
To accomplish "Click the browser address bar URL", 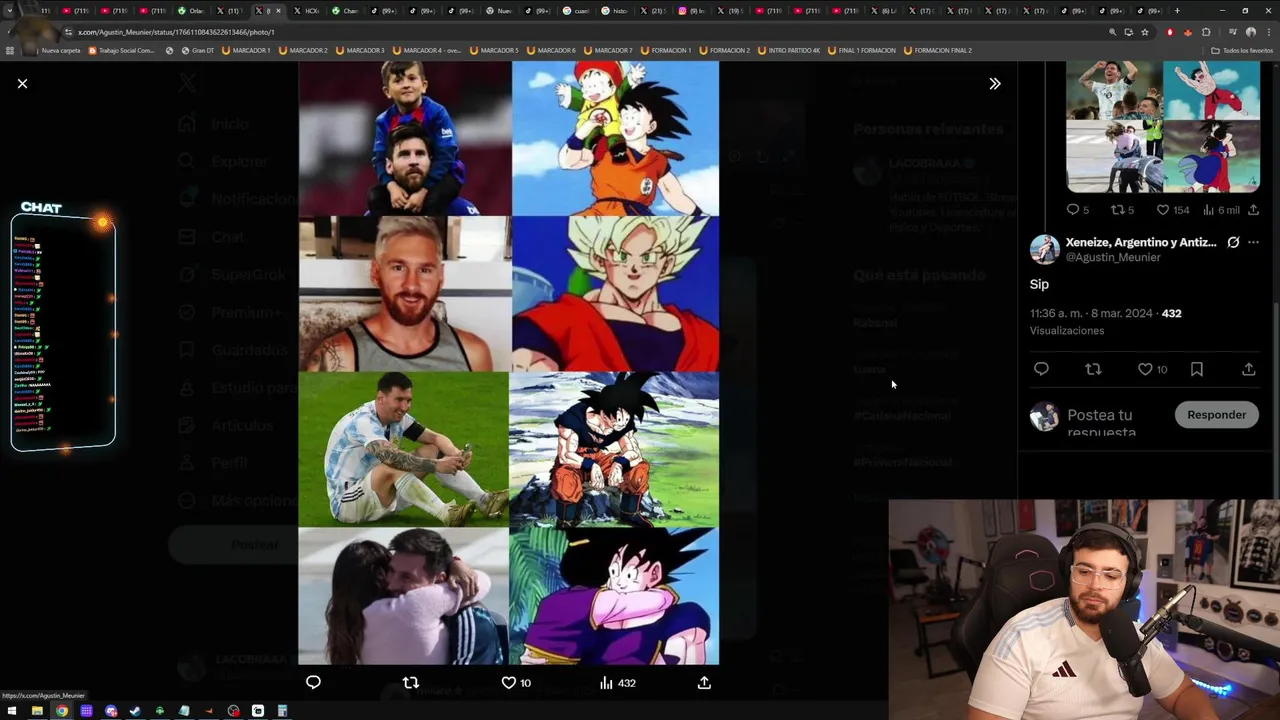I will tap(176, 32).
